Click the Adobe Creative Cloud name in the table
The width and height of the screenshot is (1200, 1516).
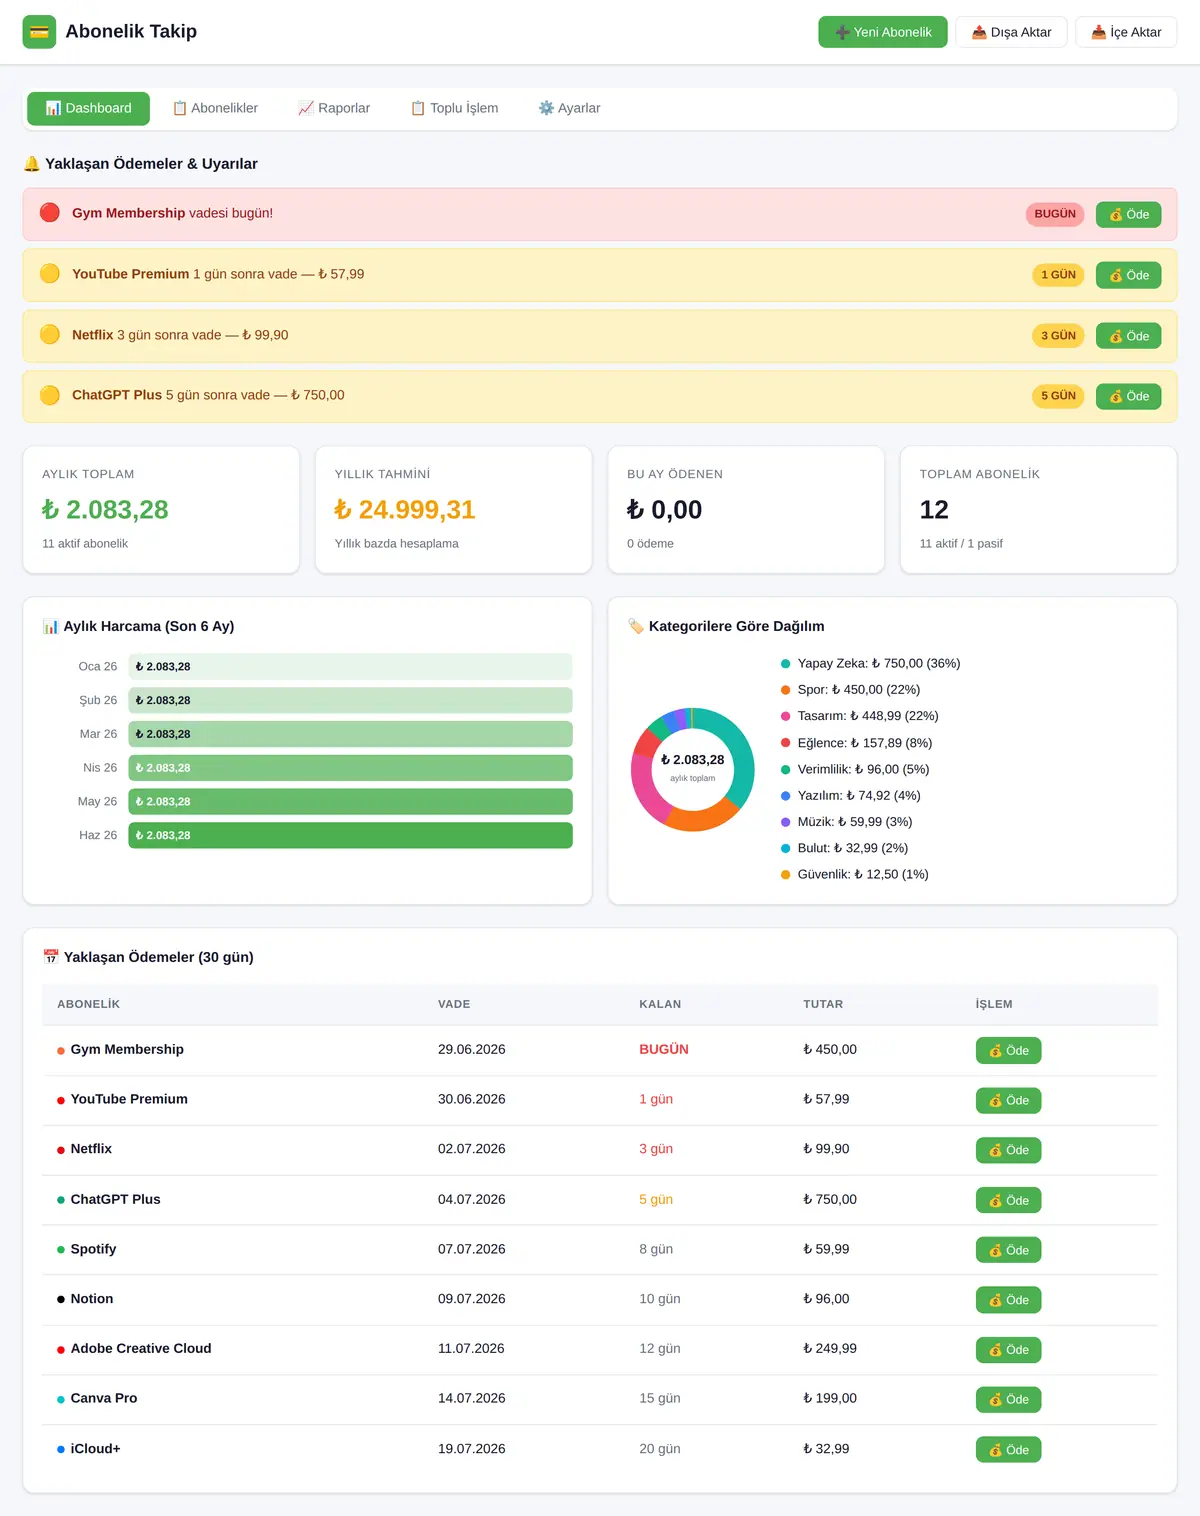[x=141, y=1348]
